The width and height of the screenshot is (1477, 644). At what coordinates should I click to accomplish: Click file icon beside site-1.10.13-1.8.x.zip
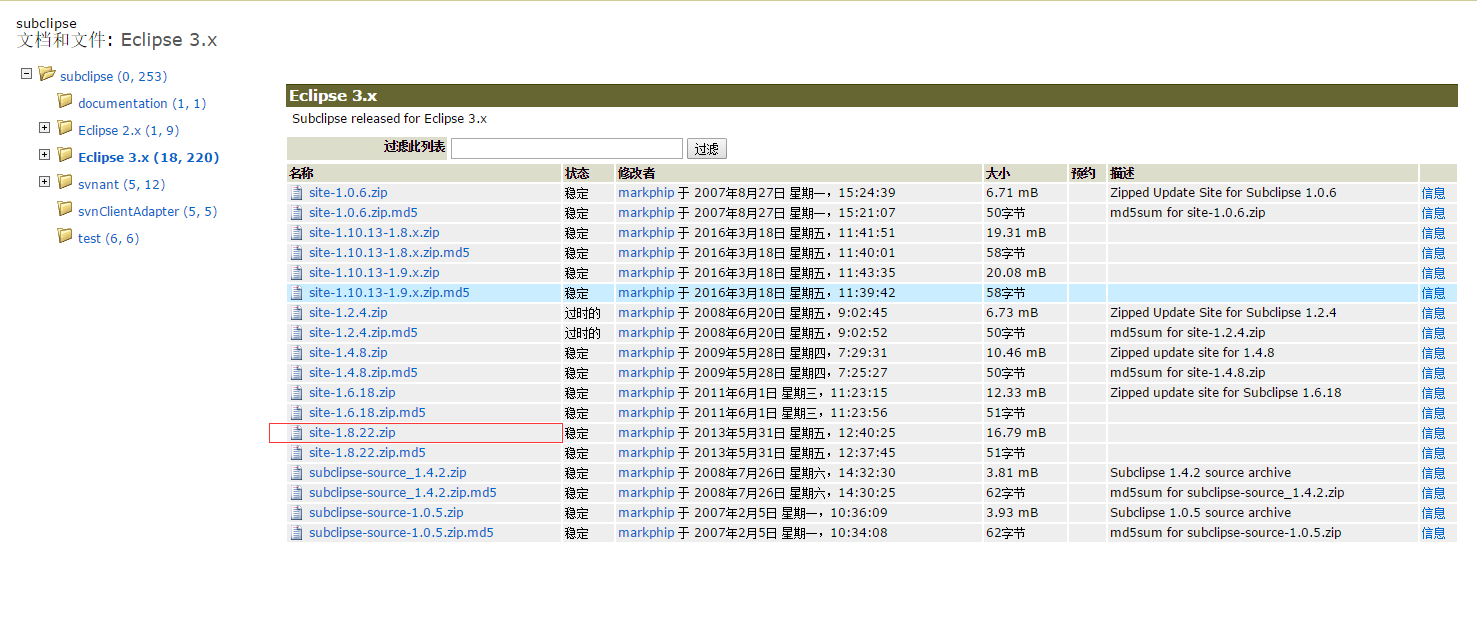[x=296, y=233]
